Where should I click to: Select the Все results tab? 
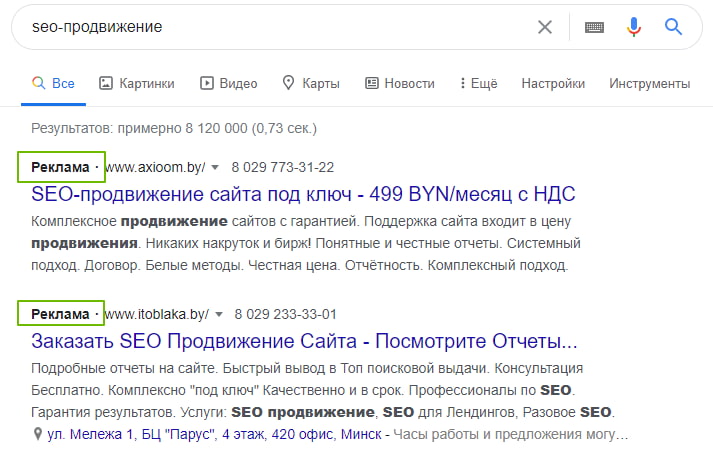tap(53, 83)
